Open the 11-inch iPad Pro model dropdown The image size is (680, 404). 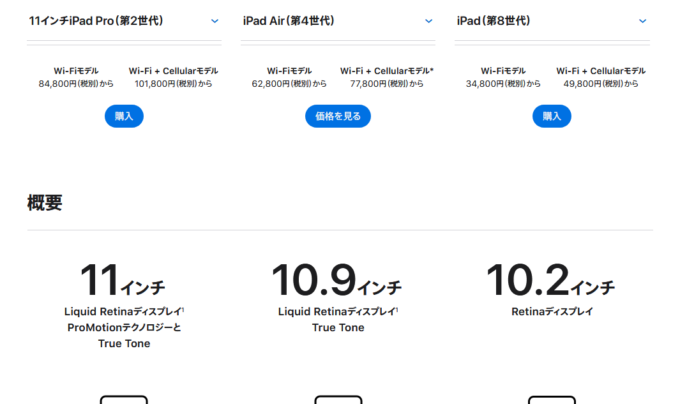click(124, 21)
